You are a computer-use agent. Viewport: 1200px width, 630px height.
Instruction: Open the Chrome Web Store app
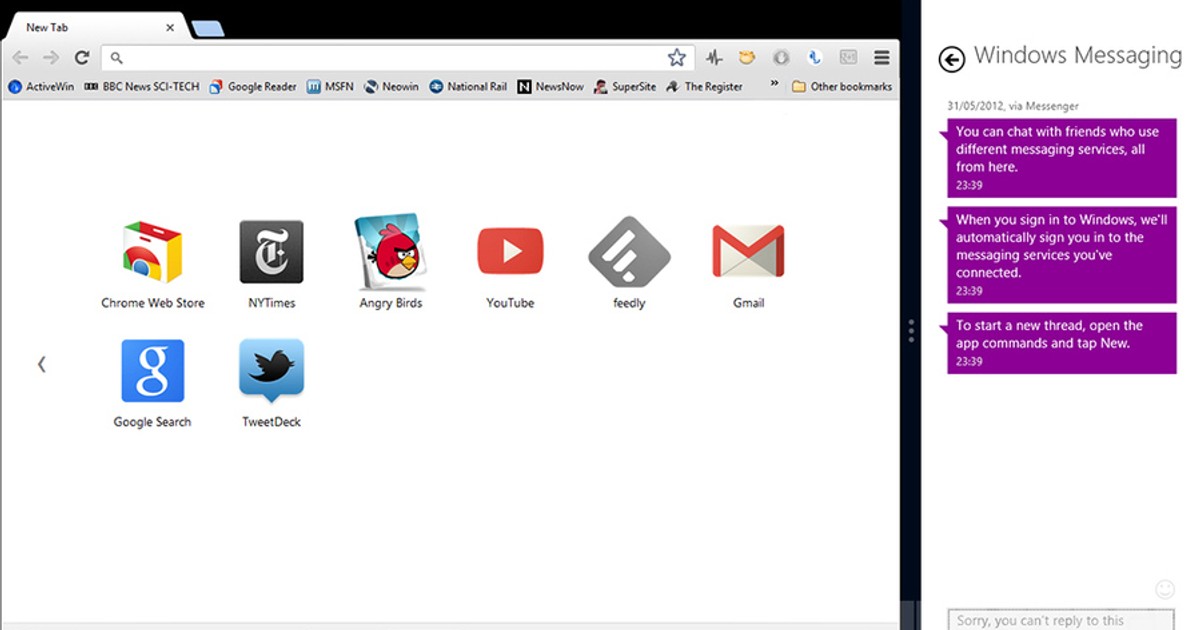pos(152,250)
